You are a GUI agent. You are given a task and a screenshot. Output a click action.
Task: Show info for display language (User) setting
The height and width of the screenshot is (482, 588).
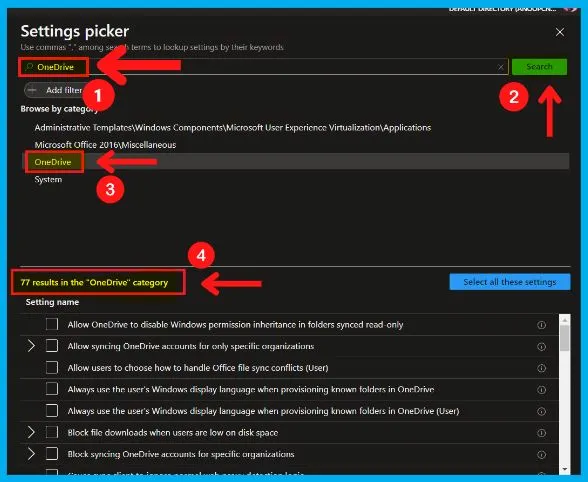click(541, 411)
